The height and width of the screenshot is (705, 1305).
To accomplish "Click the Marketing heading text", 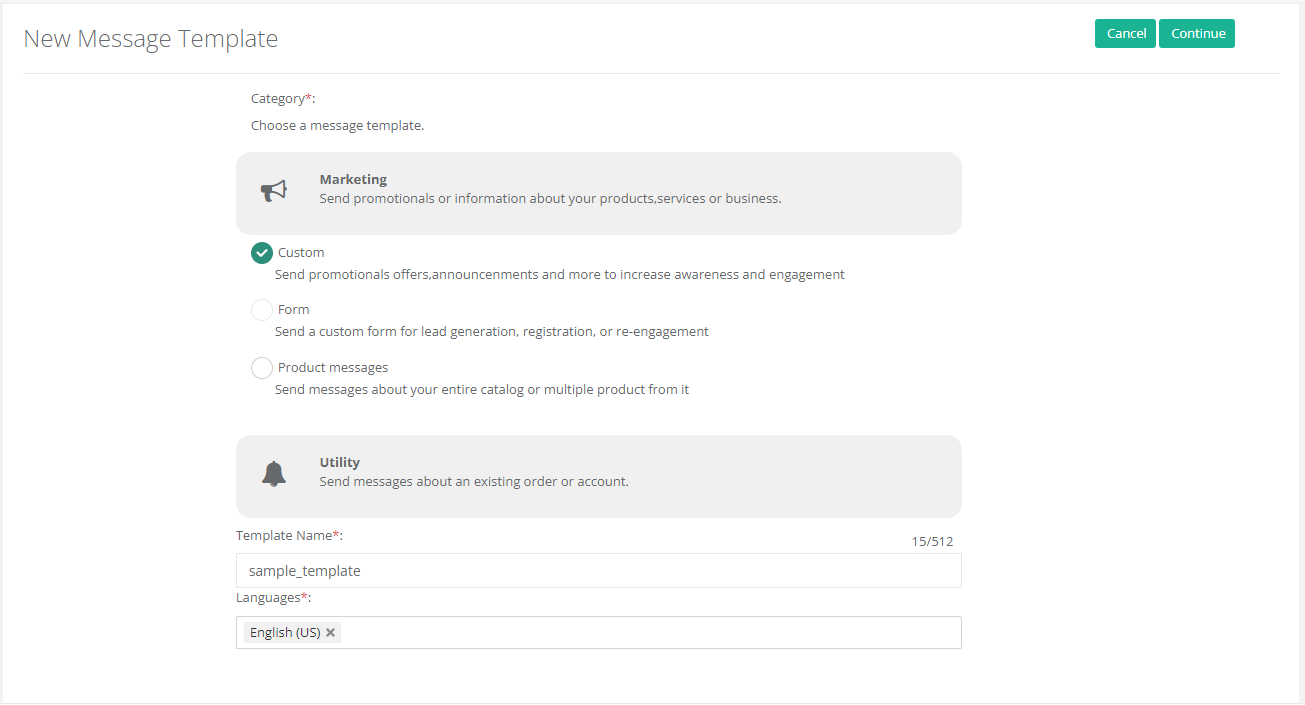I will tap(353, 180).
